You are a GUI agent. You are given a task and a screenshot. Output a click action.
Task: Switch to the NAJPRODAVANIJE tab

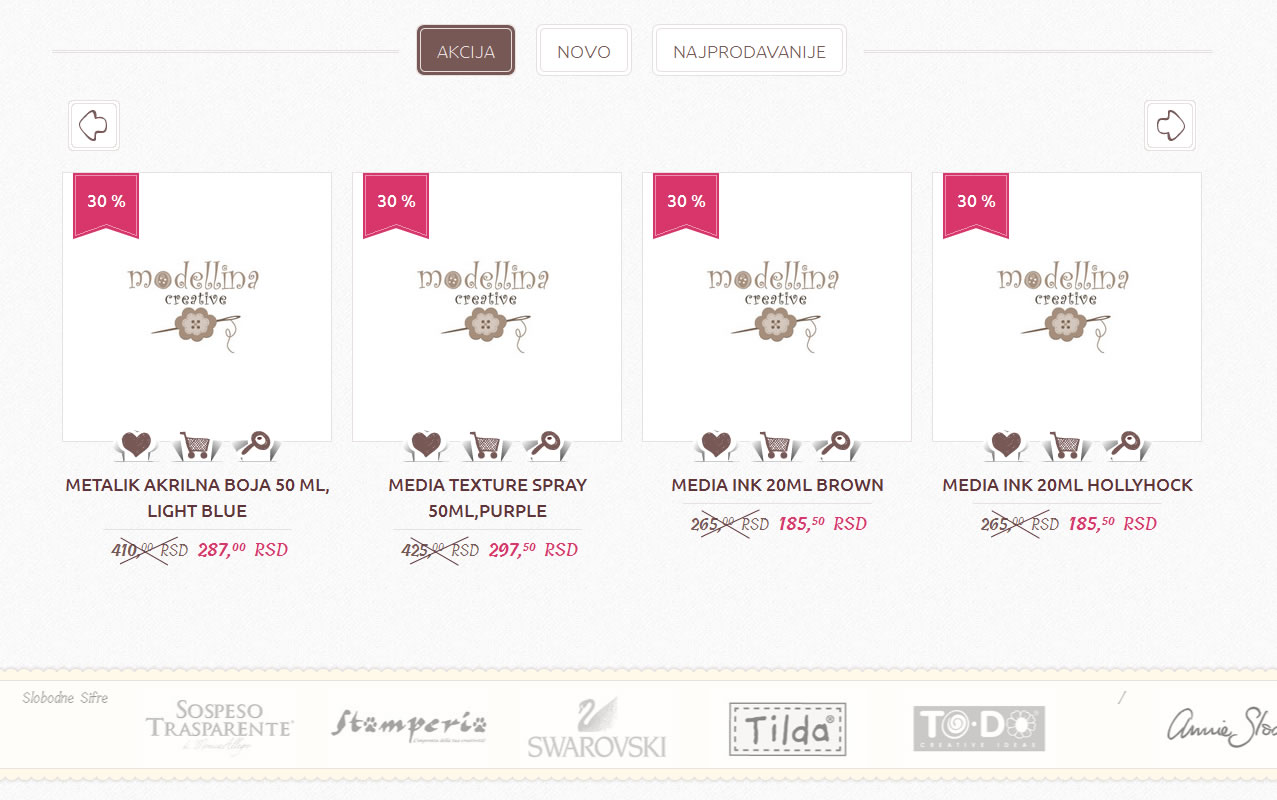pos(750,51)
